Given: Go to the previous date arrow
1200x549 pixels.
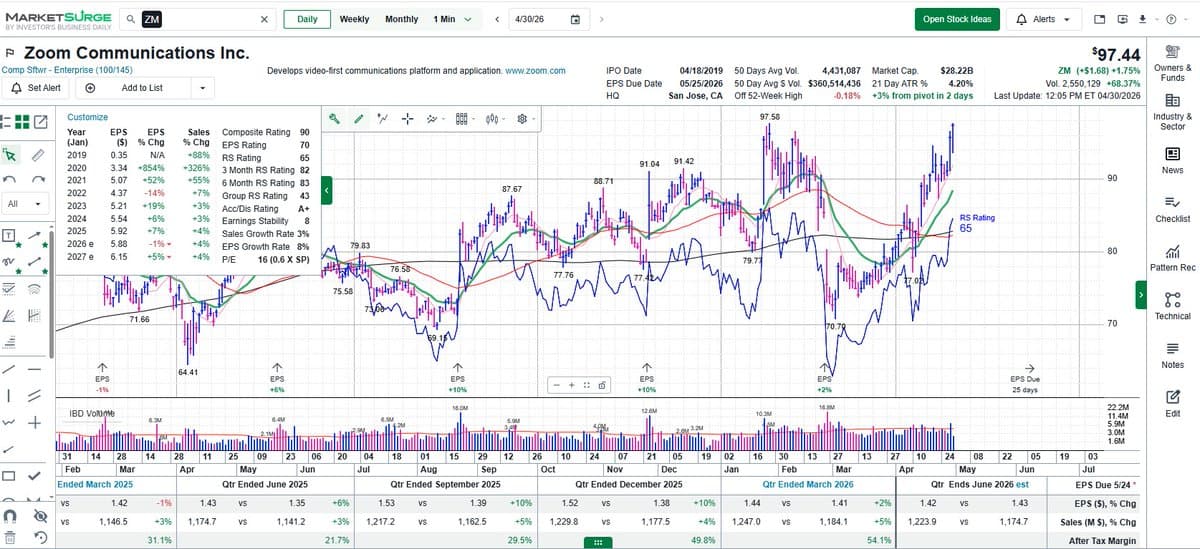Looking at the screenshot, I should click(497, 19).
